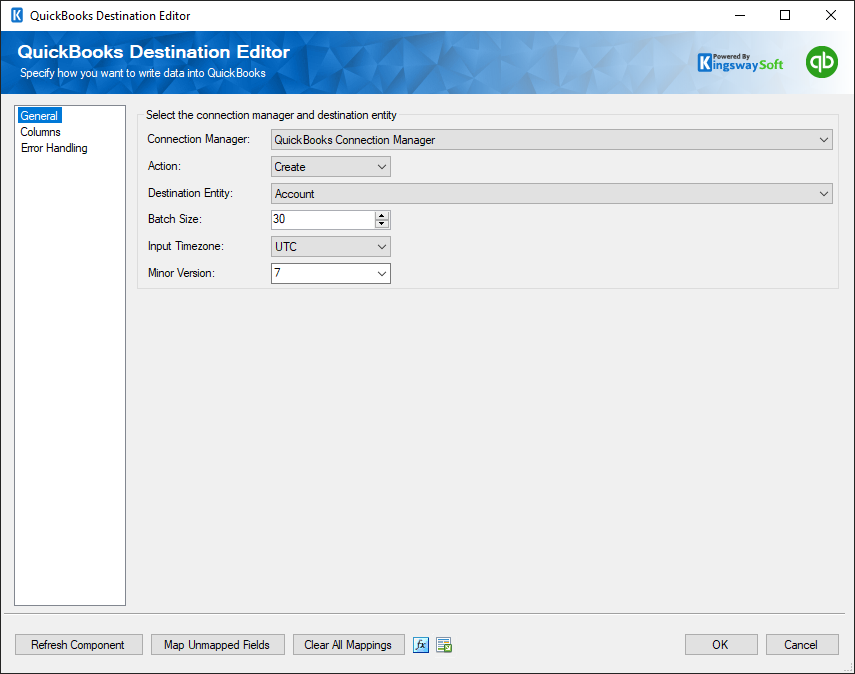
Task: Minimize the editor window
Action: pos(740,15)
